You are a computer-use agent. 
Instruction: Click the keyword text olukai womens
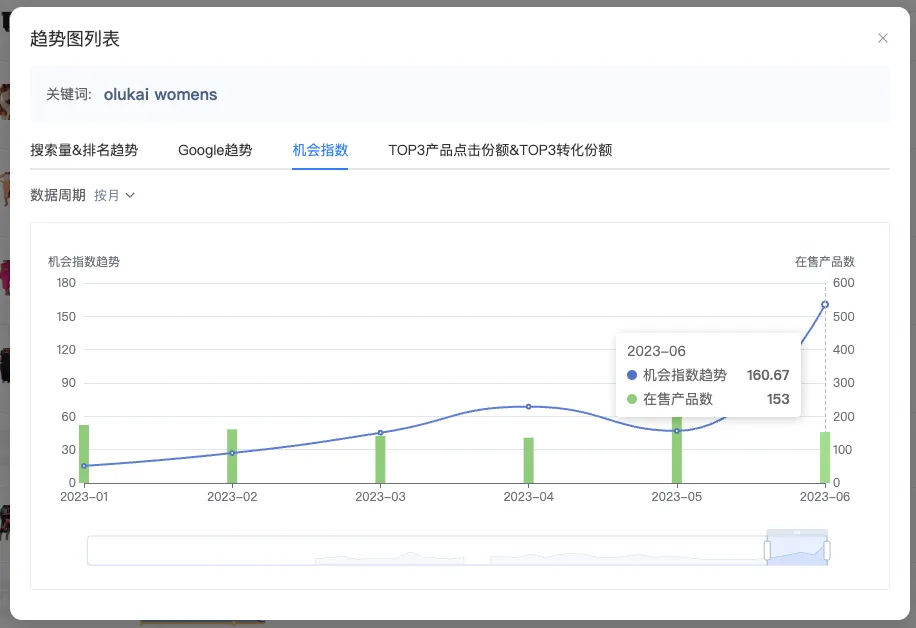pos(160,95)
